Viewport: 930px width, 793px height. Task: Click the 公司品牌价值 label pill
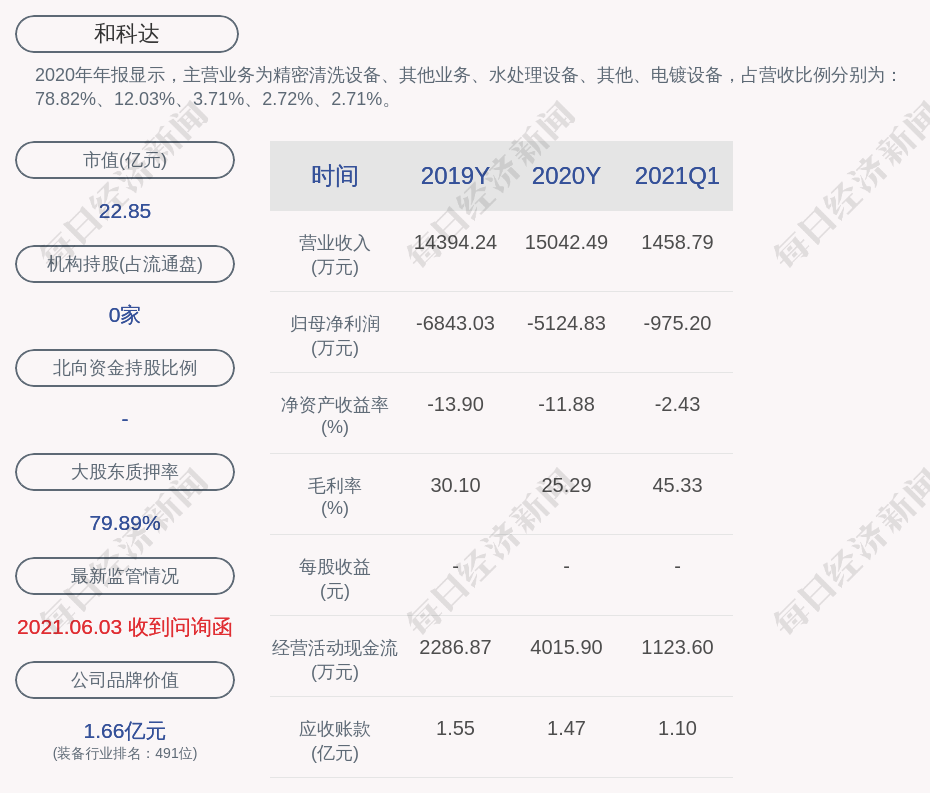click(x=125, y=680)
